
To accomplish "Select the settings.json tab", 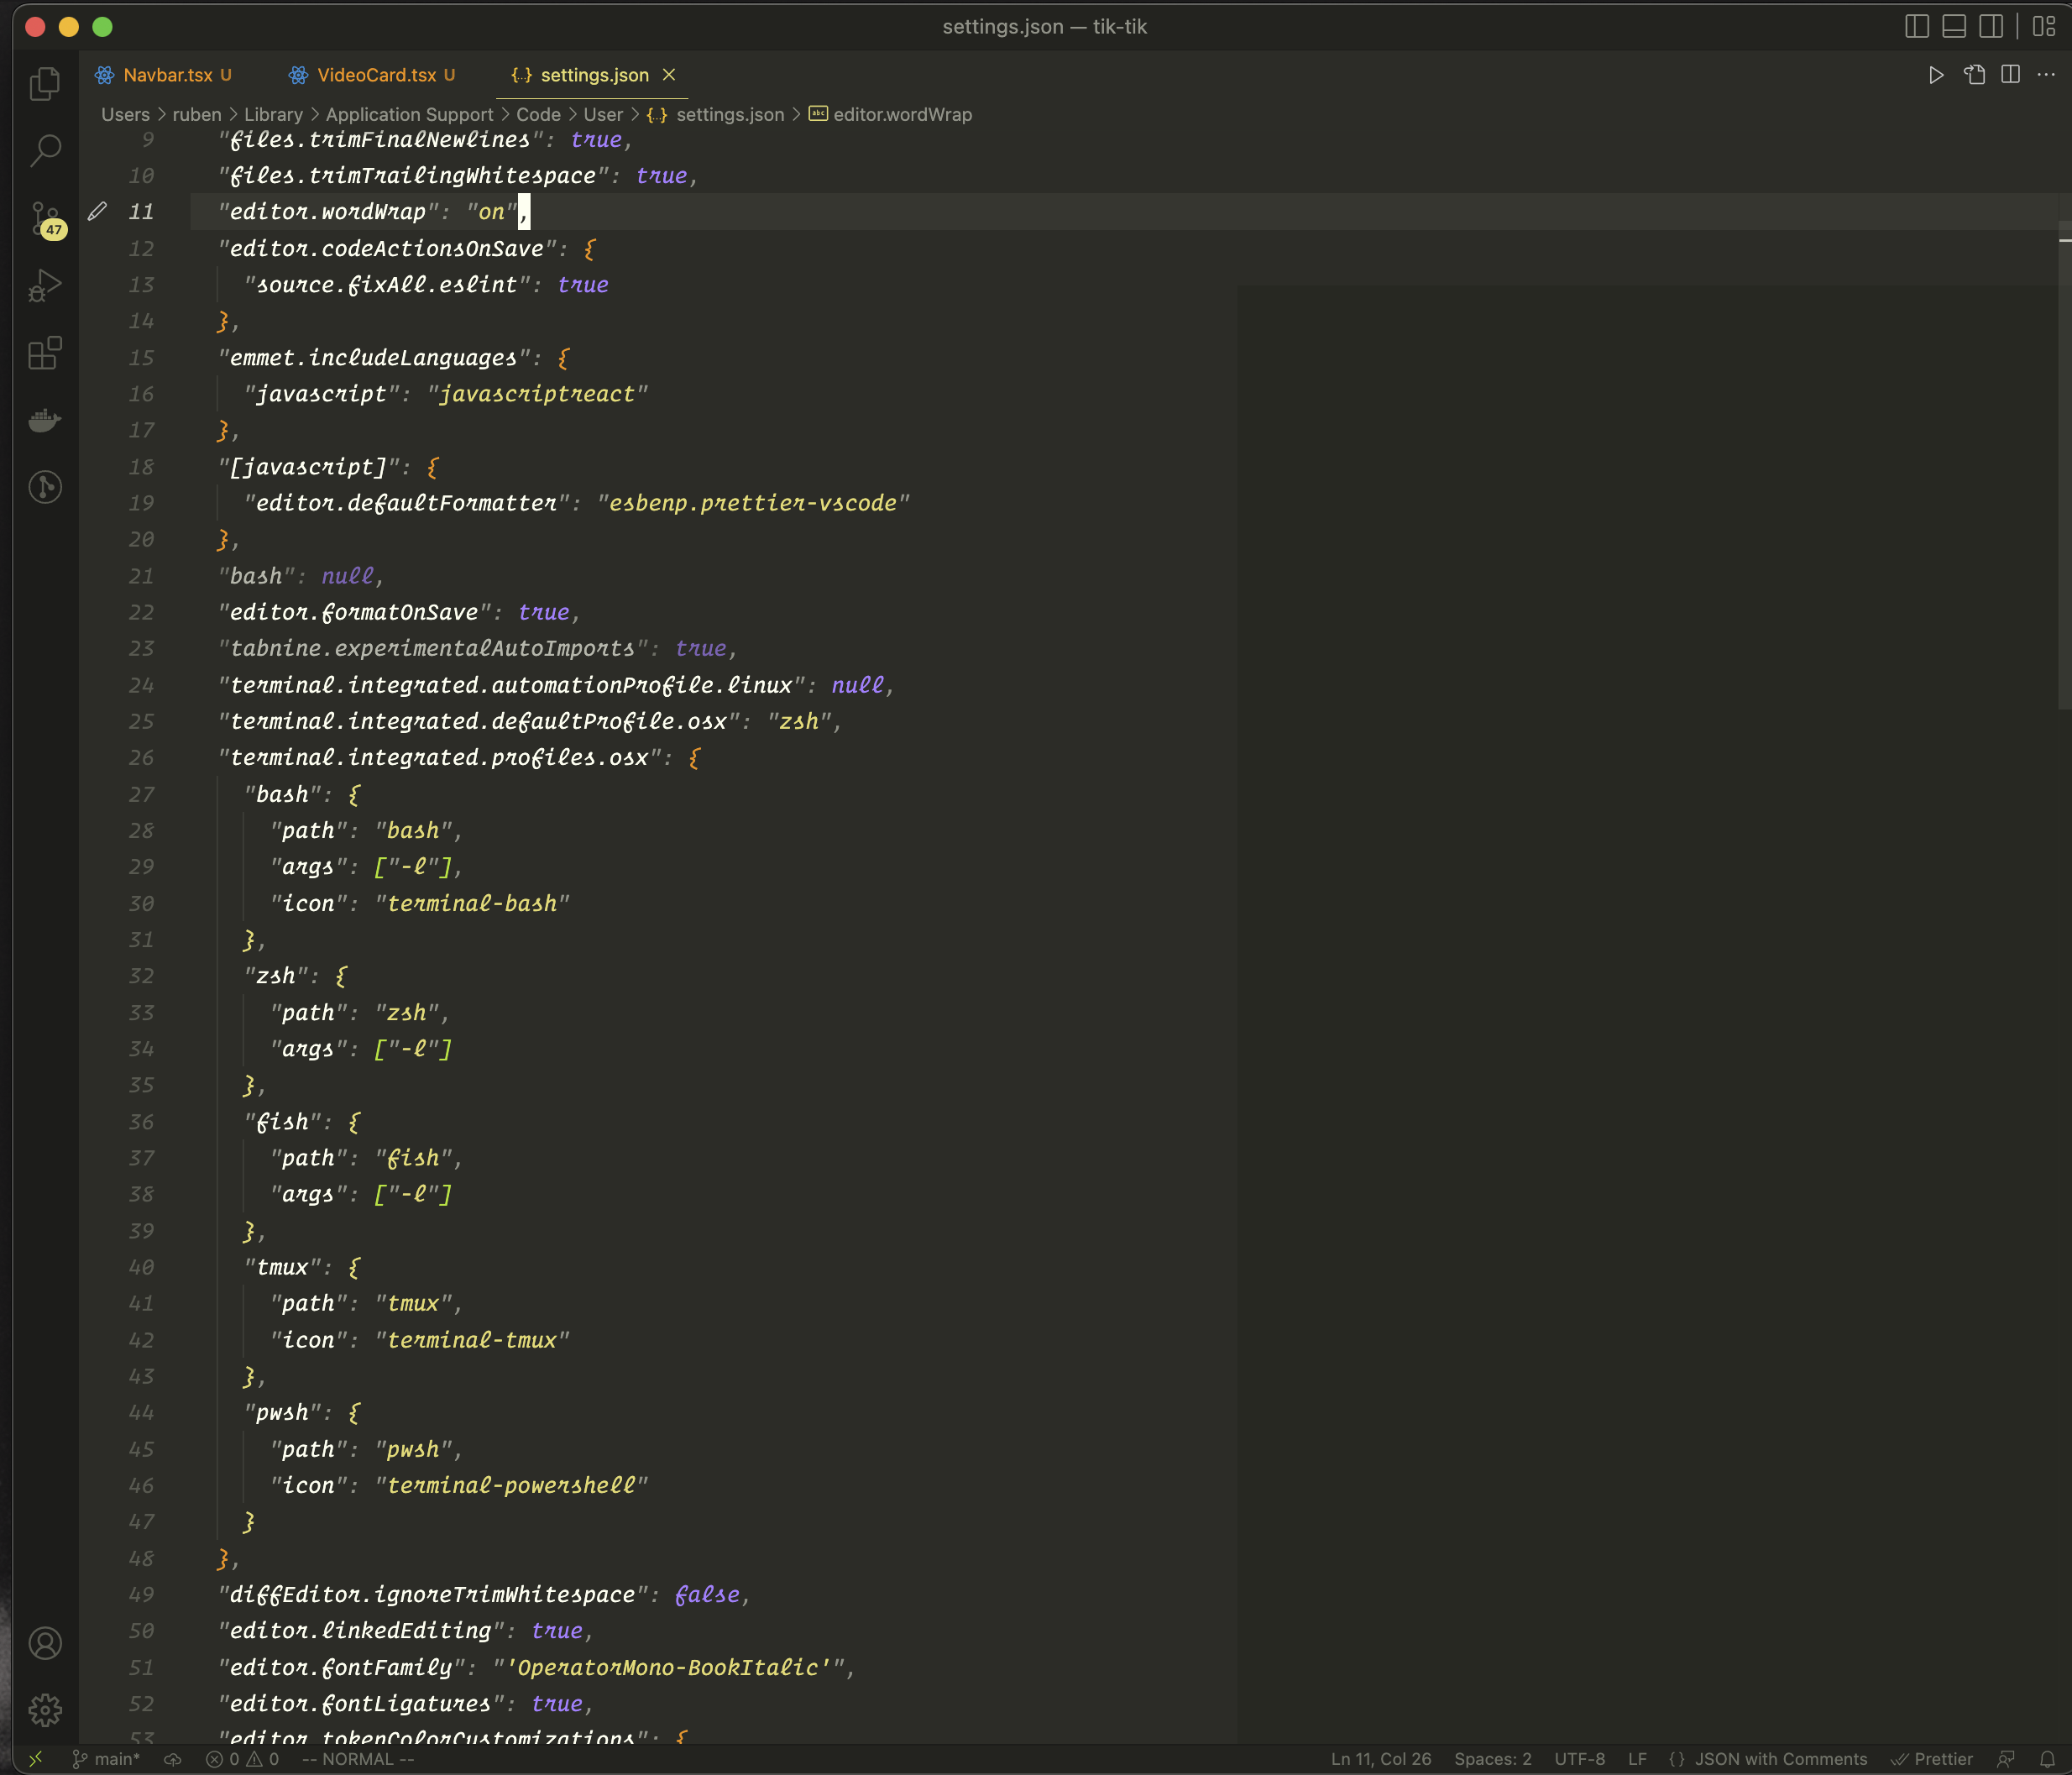I will 594,75.
